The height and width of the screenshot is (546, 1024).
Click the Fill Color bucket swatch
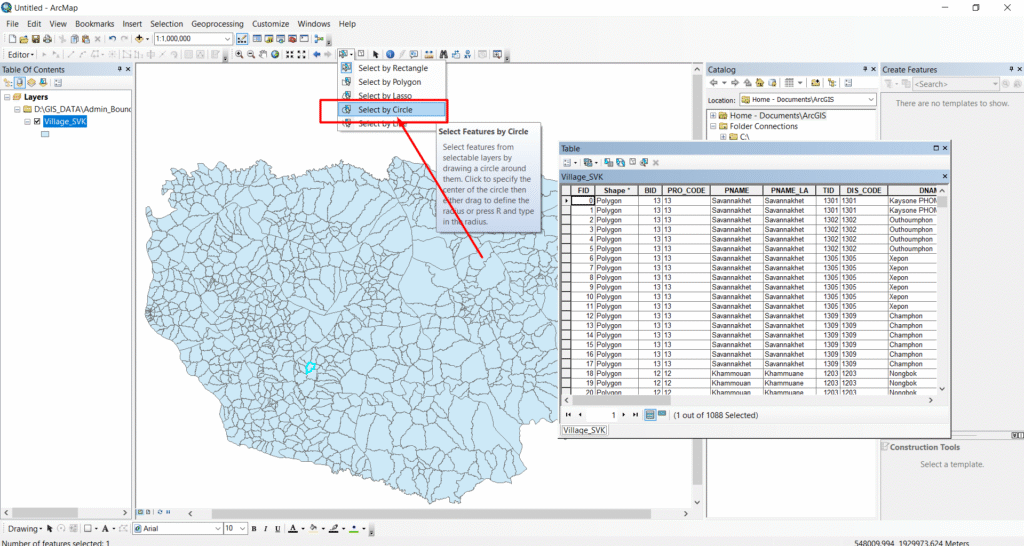pyautogui.click(x=313, y=529)
